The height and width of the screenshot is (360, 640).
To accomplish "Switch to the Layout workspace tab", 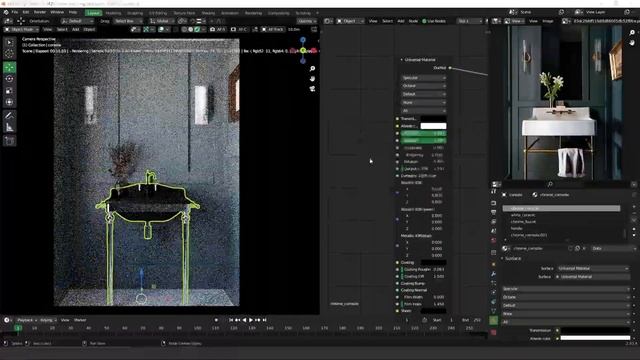I will pyautogui.click(x=93, y=13).
